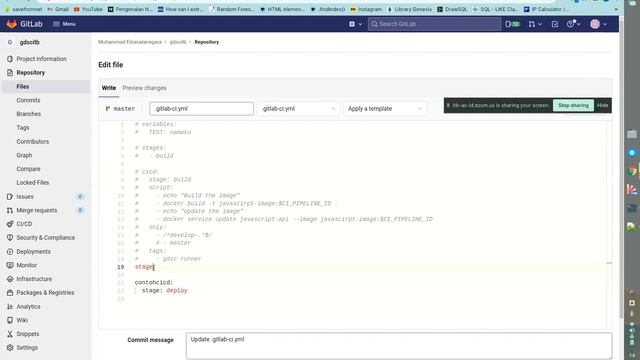Open Monitor in the sidebar
The height and width of the screenshot is (360, 640).
[x=27, y=265]
